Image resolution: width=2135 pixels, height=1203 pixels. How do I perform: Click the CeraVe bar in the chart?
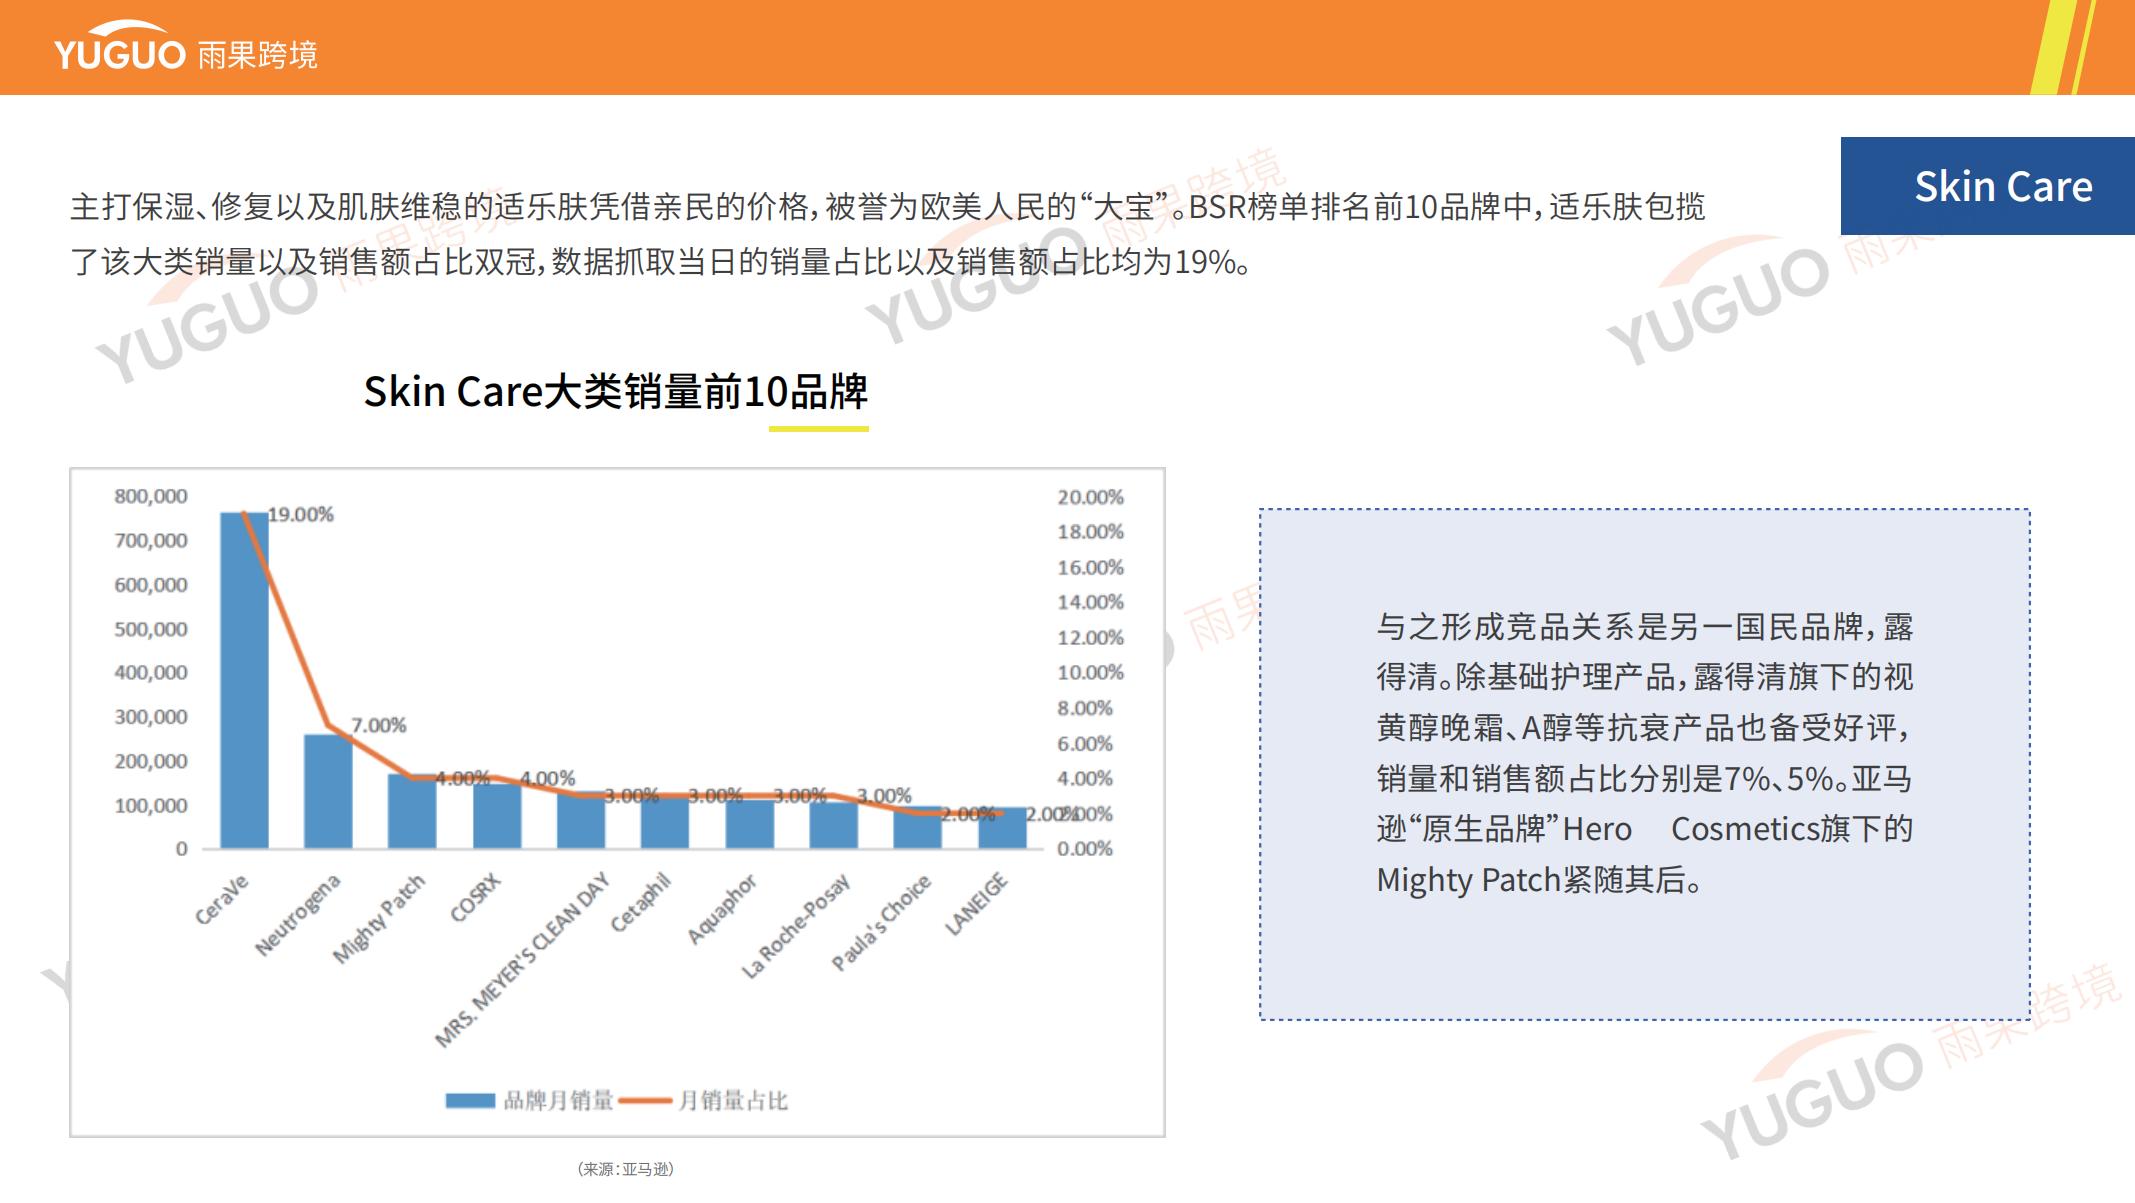pos(244,680)
